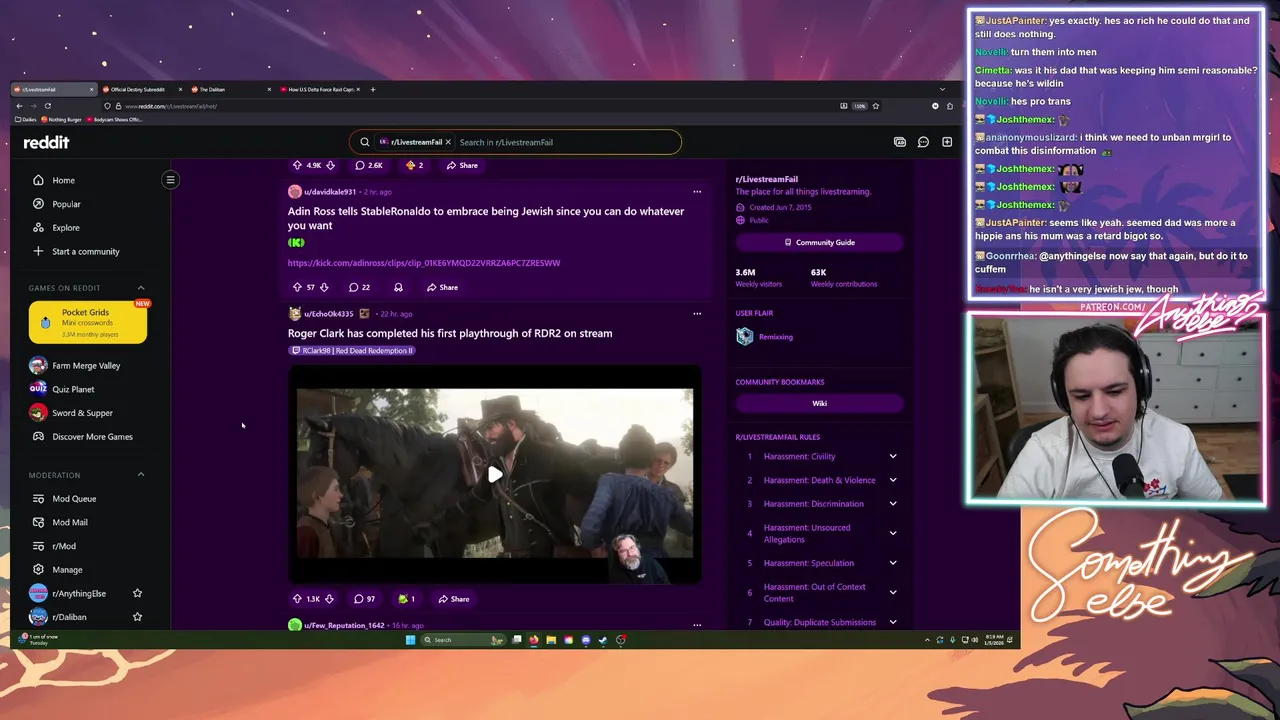Open the Wiki community bookmark
Viewport: 1280px width, 720px height.
(x=819, y=403)
